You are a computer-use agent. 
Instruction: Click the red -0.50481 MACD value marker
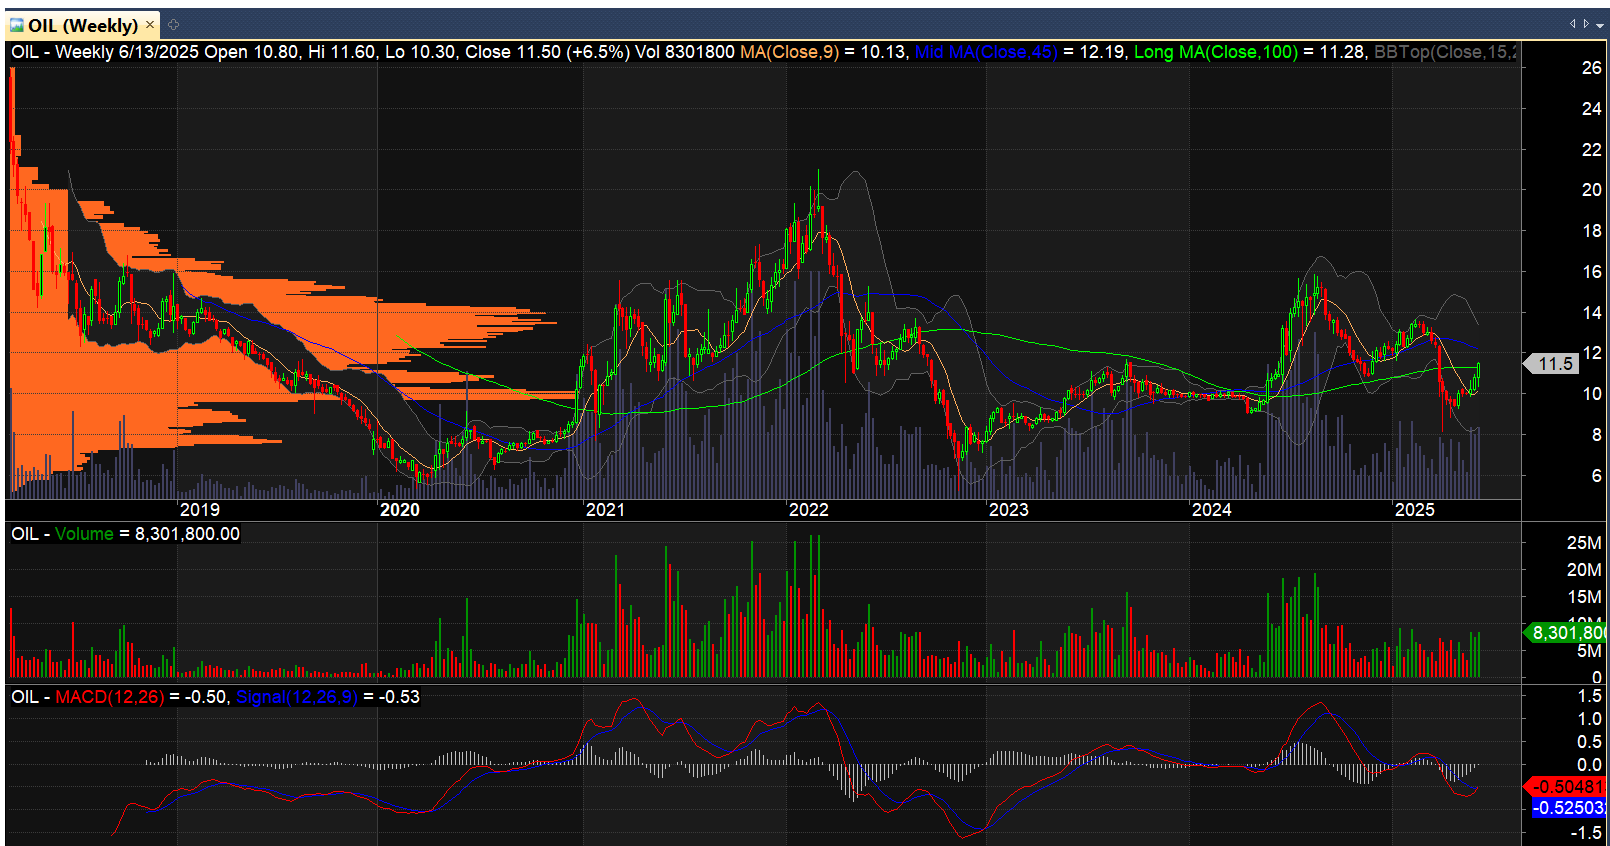pos(1568,787)
